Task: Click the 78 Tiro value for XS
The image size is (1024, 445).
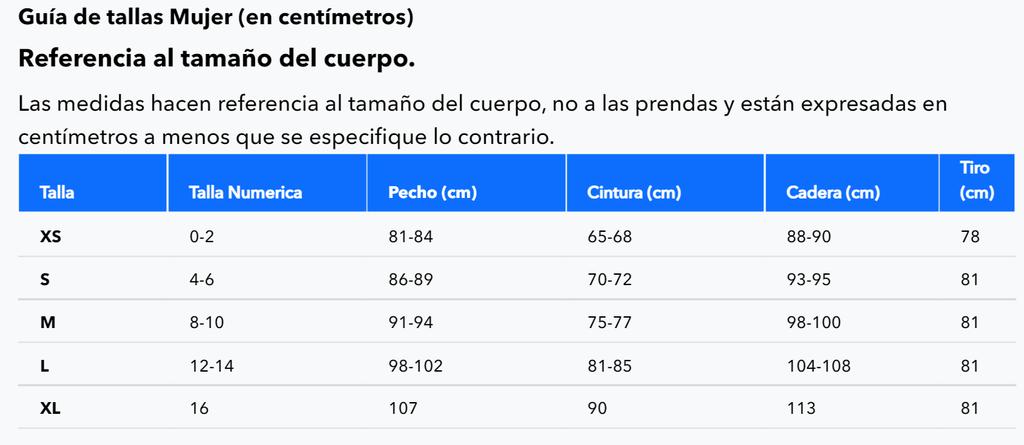Action: pyautogui.click(x=970, y=237)
